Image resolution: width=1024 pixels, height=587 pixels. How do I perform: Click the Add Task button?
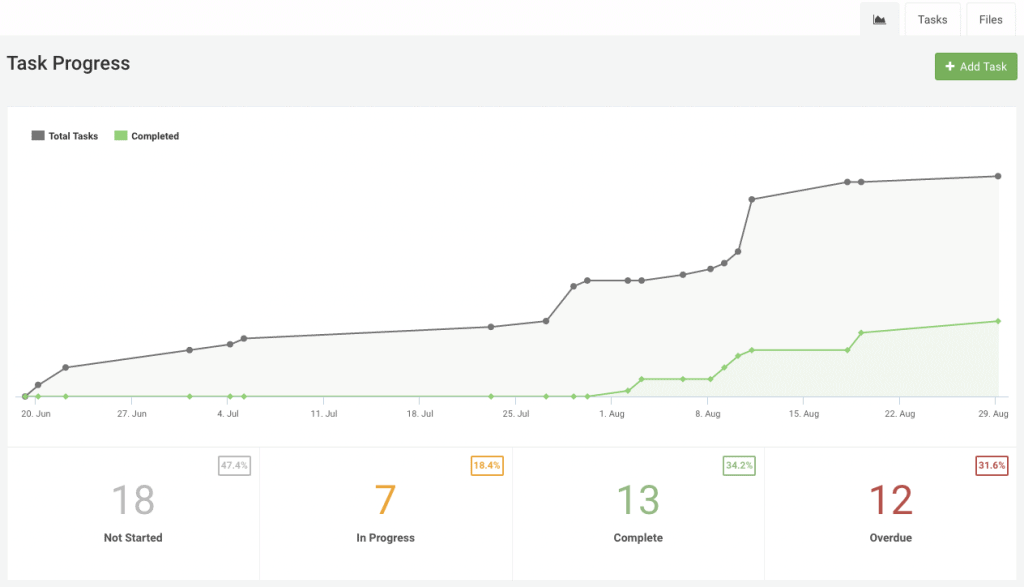click(x=975, y=66)
